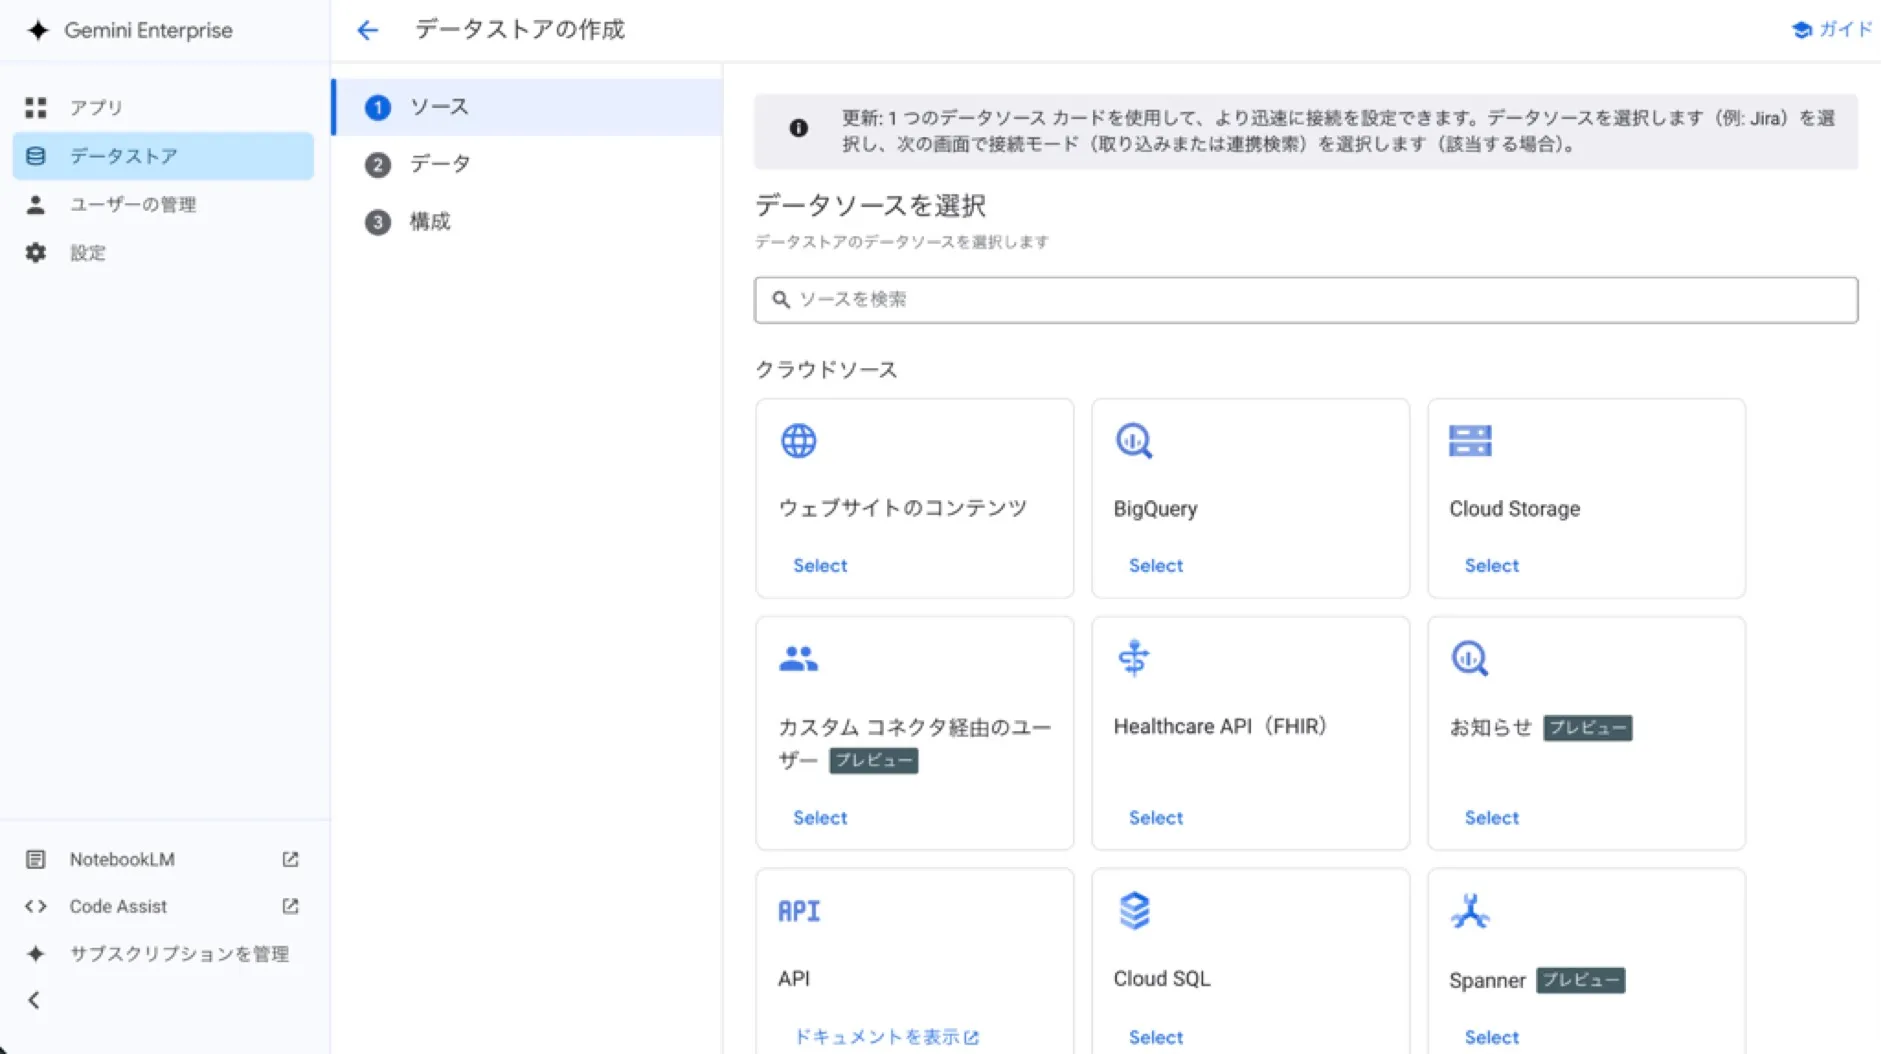Open NotebookLM via its external link
This screenshot has height=1054, width=1883.
coord(289,859)
